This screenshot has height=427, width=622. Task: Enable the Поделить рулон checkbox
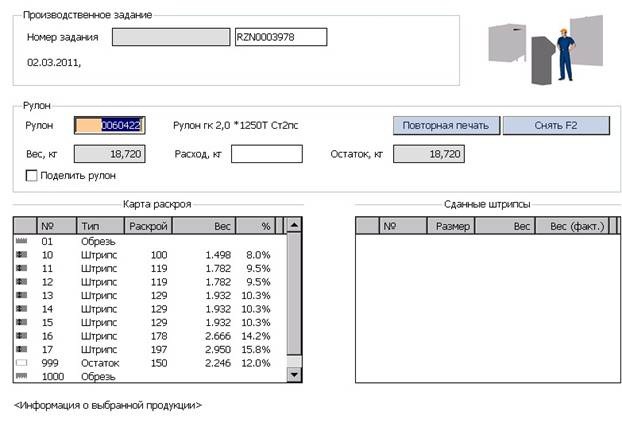pos(32,176)
